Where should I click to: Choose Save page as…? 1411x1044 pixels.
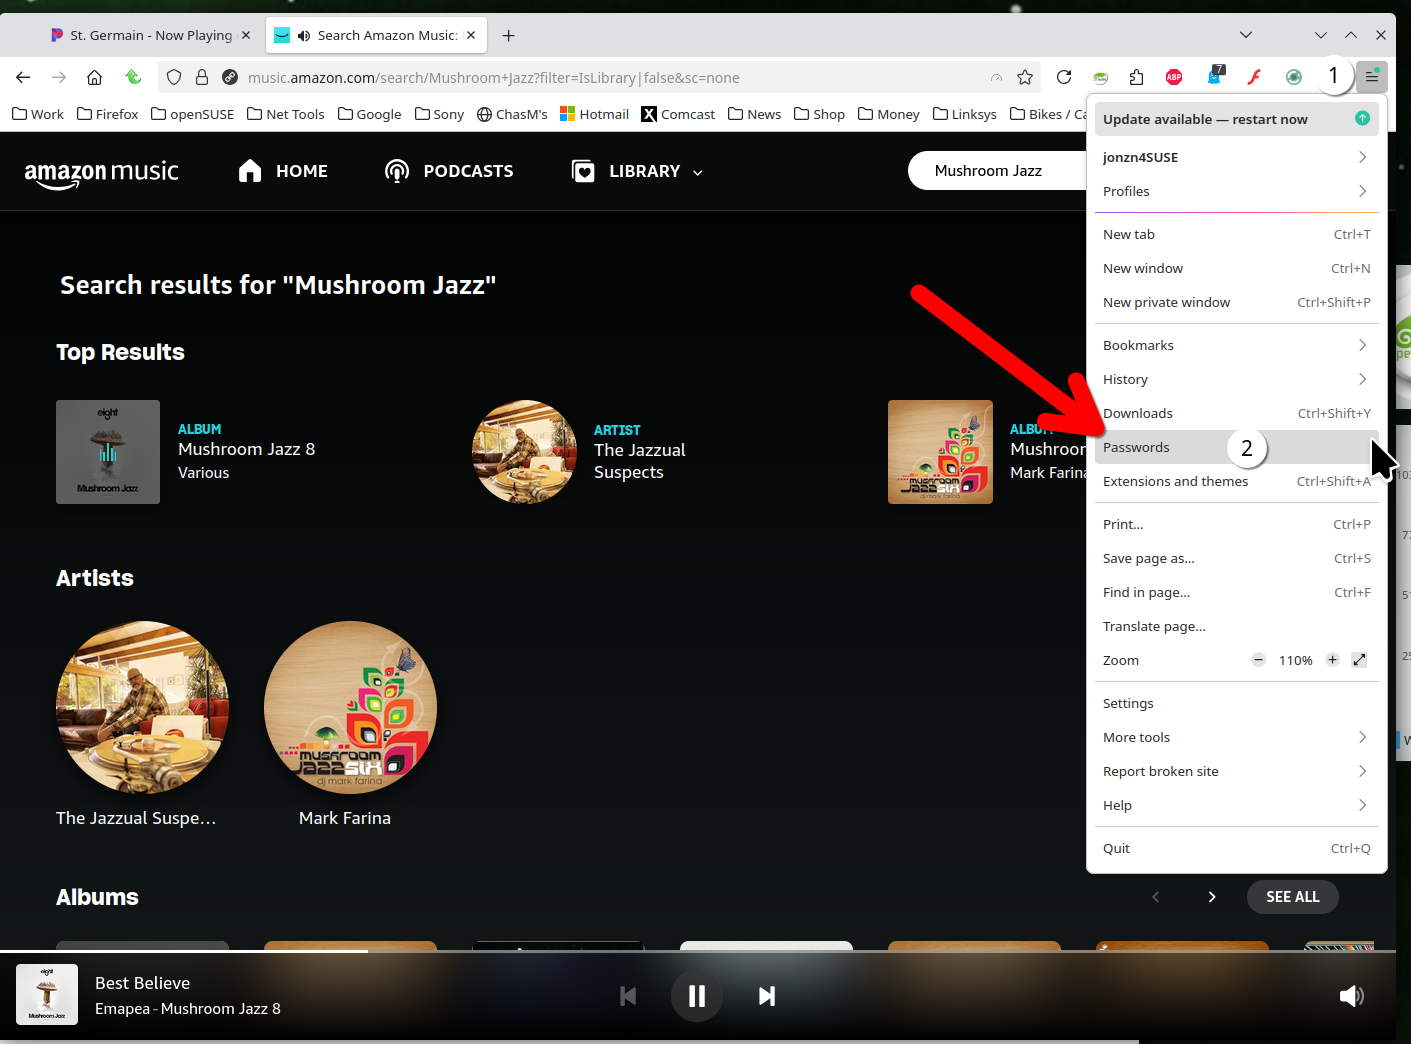pos(1236,558)
